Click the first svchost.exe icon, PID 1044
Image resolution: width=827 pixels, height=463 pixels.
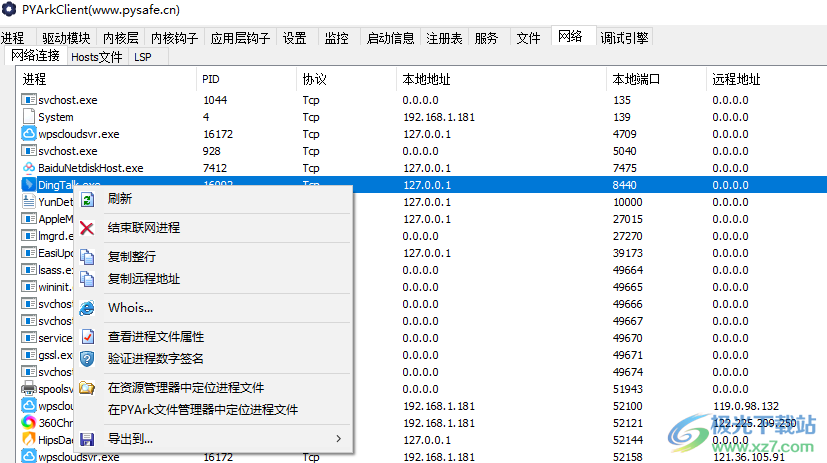pyautogui.click(x=28, y=100)
